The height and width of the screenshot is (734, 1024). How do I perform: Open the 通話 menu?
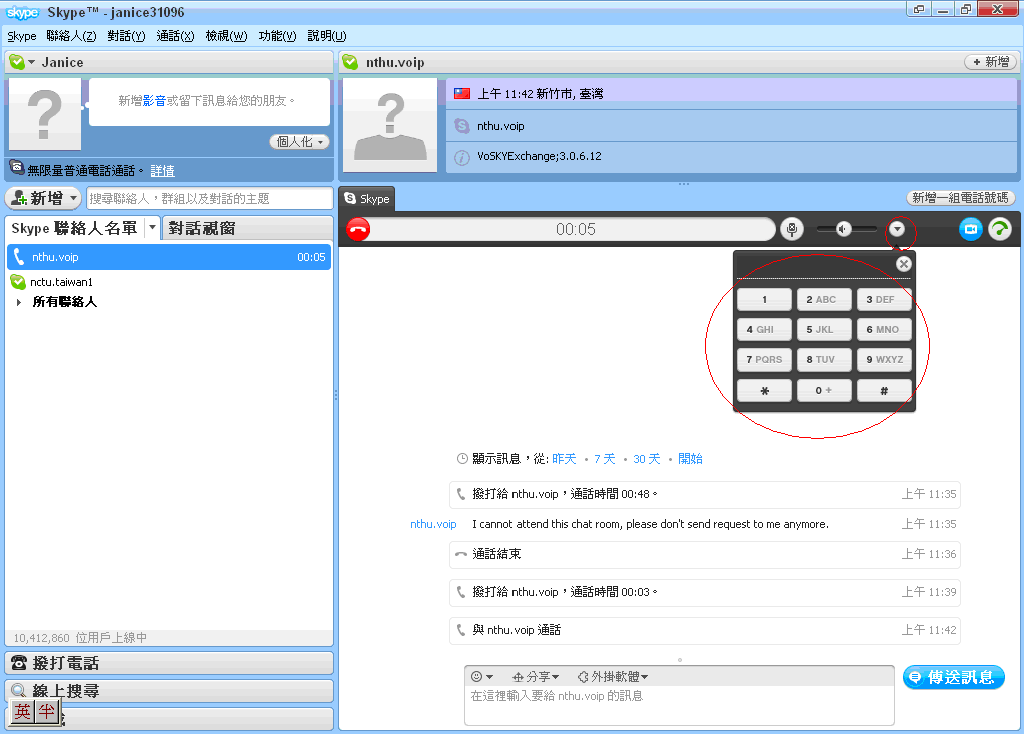175,36
